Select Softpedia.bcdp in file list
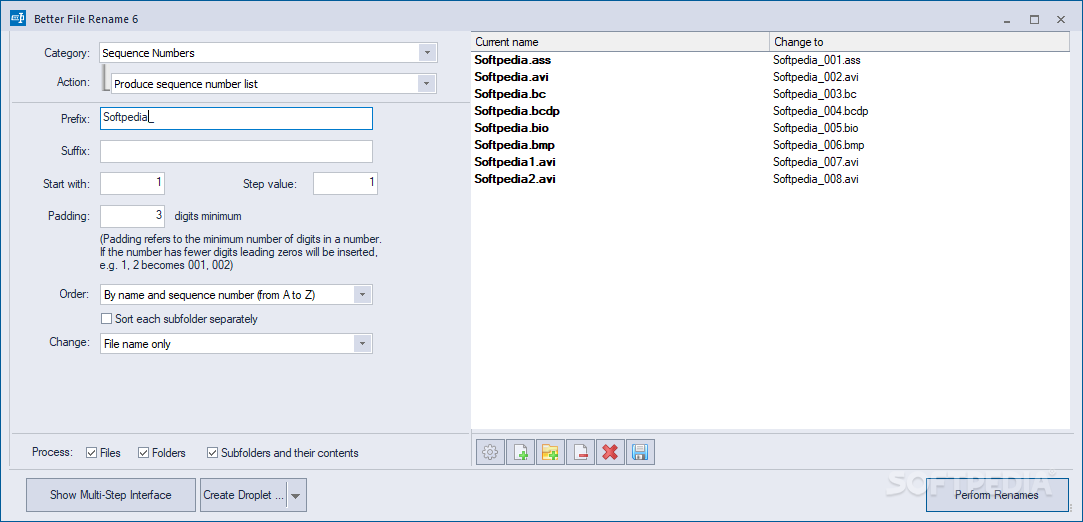Viewport: 1083px width, 522px height. (x=517, y=110)
